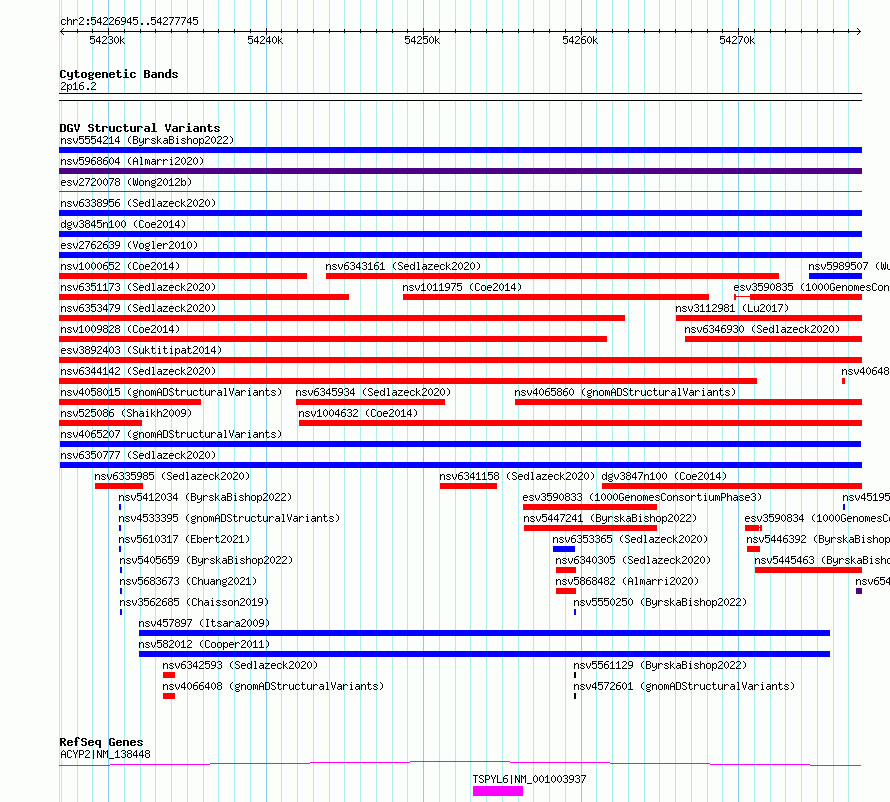890x802 pixels.
Task: Select nsv6353479 (Sedlazeck2020) label
Action: point(138,308)
